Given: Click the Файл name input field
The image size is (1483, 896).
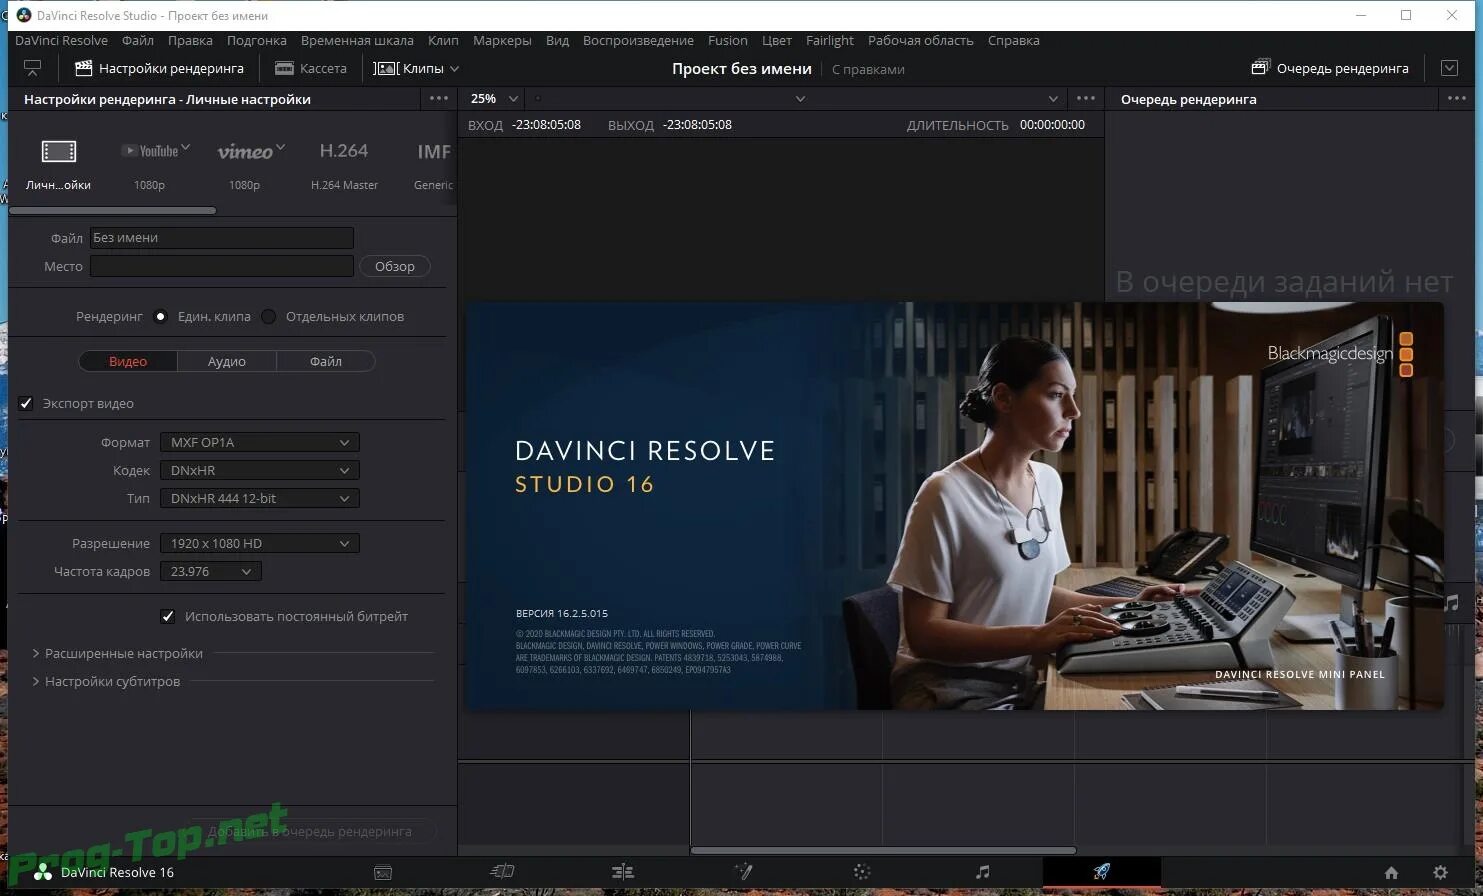Looking at the screenshot, I should pos(221,238).
